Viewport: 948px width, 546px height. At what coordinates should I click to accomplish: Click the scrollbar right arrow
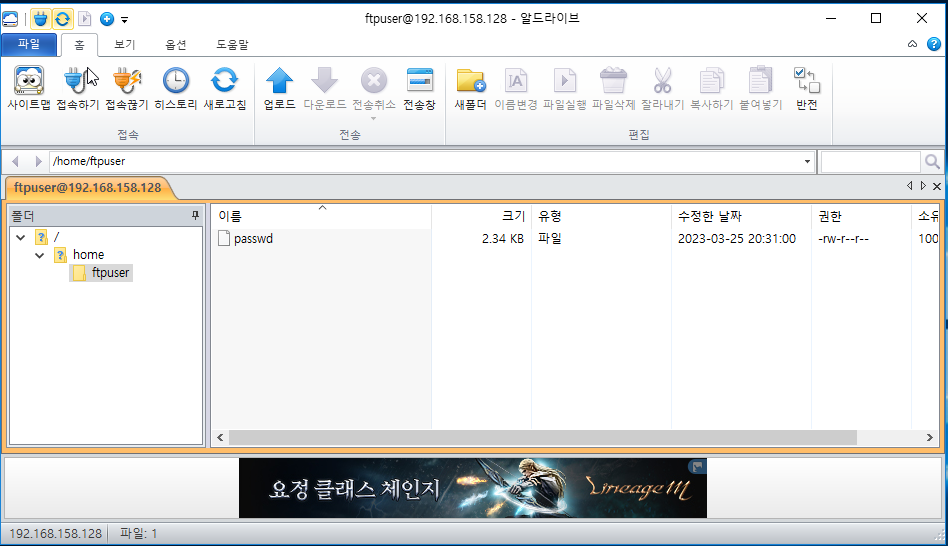pyautogui.click(x=930, y=437)
